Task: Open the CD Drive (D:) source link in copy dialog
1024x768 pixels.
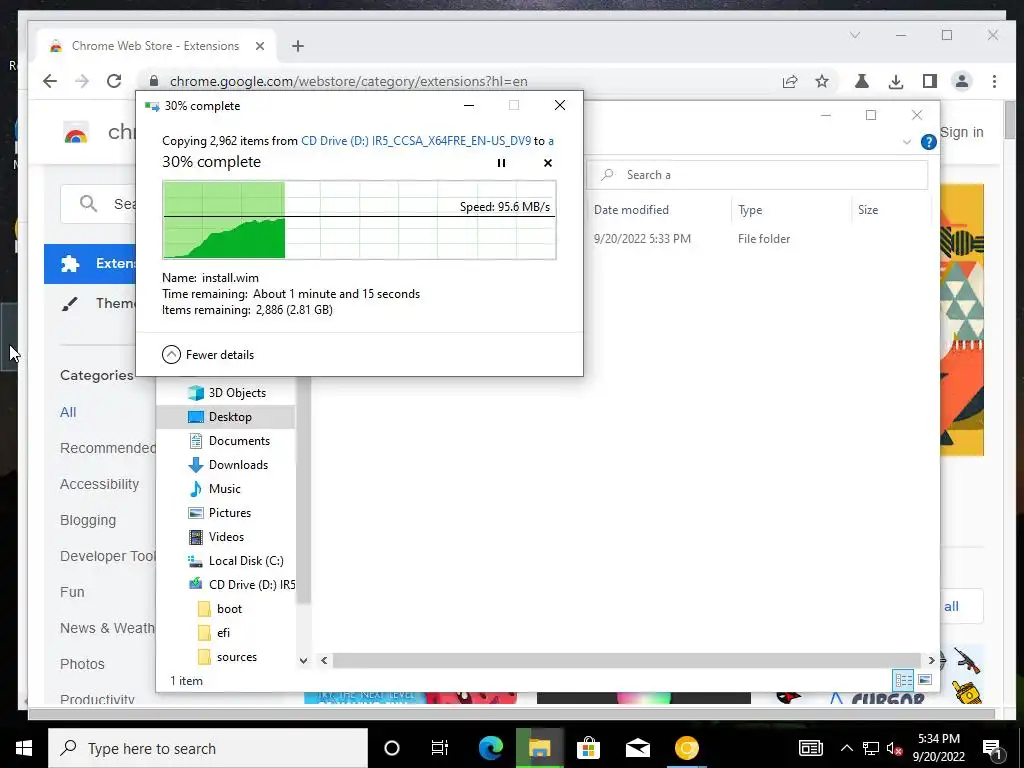Action: pos(416,140)
